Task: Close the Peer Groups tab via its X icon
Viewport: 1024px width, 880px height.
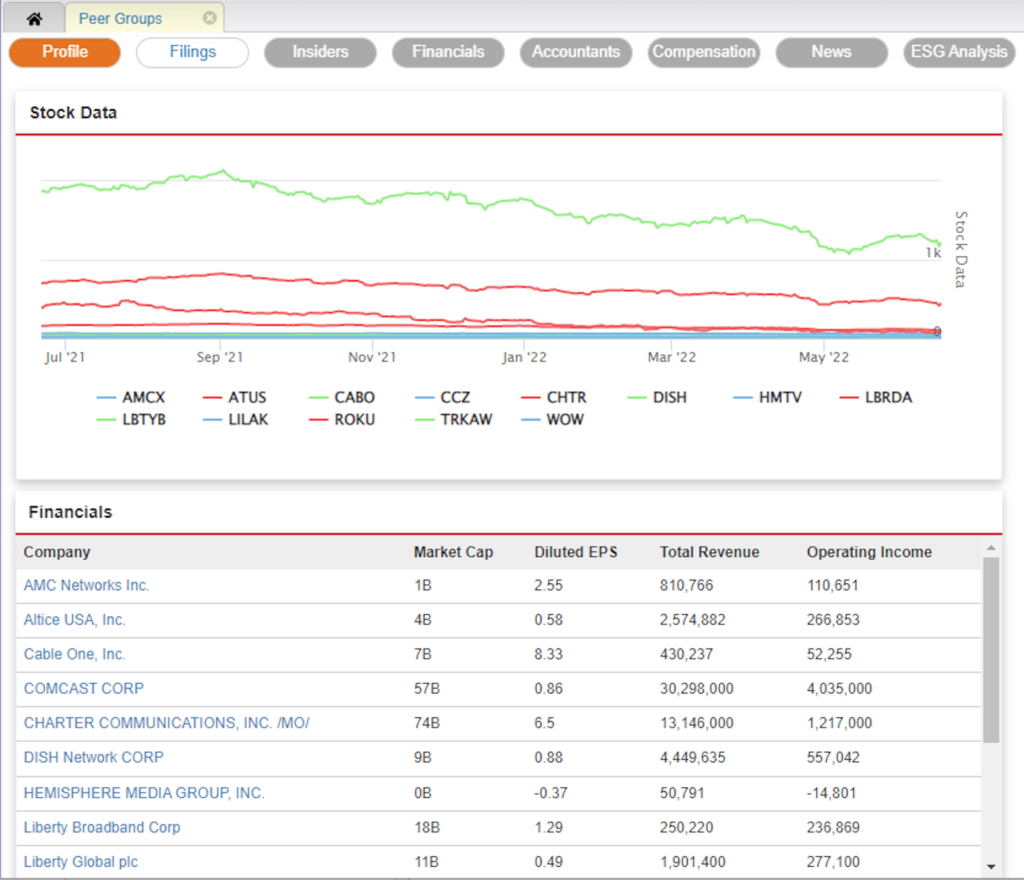Action: [x=208, y=17]
